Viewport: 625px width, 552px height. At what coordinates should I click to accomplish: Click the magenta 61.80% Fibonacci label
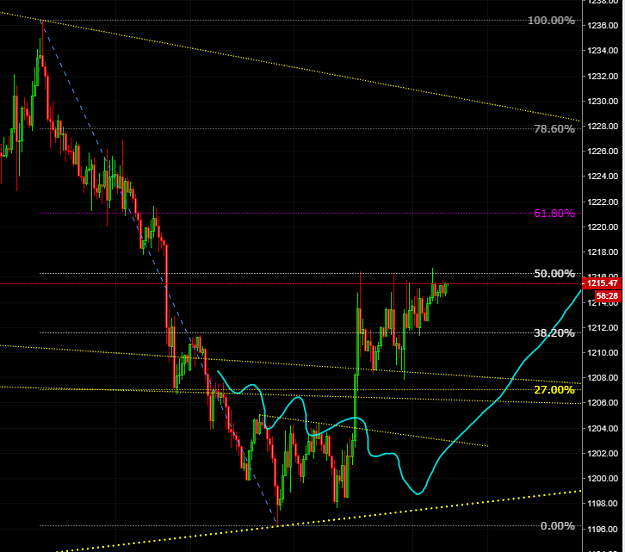coord(554,213)
